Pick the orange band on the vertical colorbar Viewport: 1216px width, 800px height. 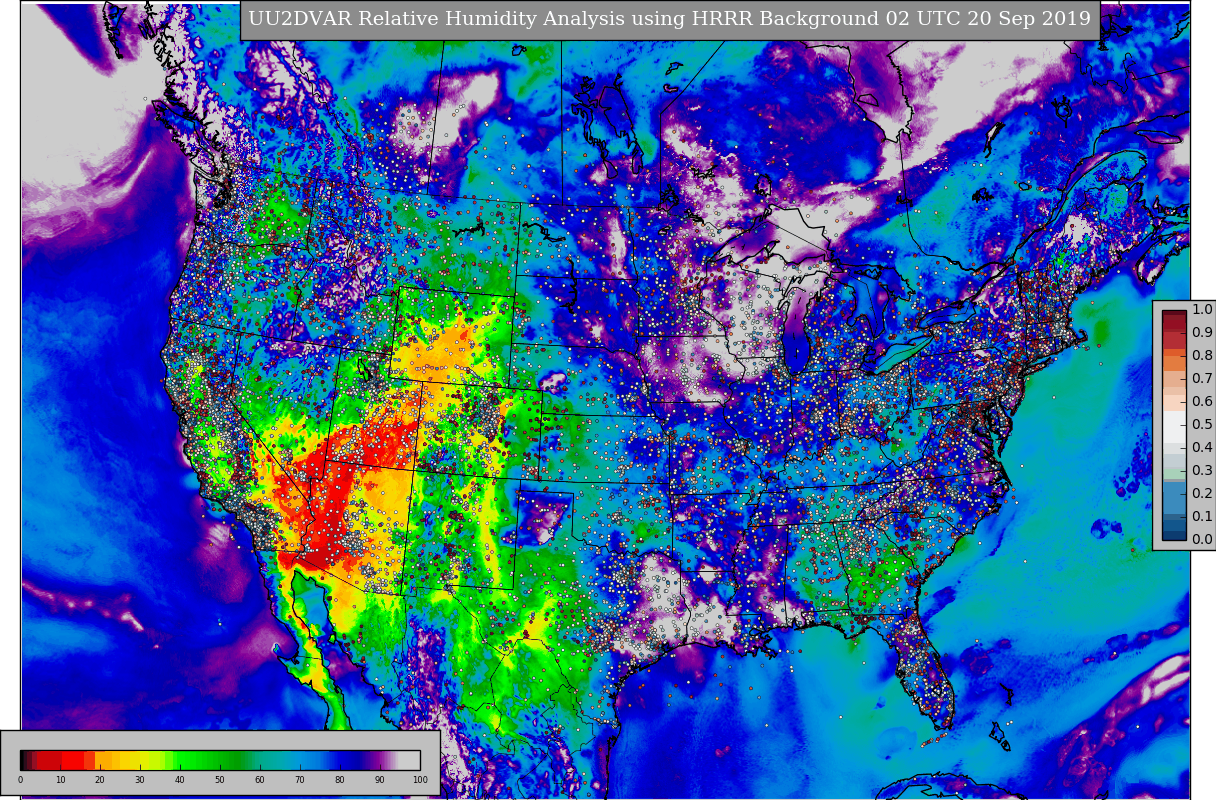[1174, 363]
